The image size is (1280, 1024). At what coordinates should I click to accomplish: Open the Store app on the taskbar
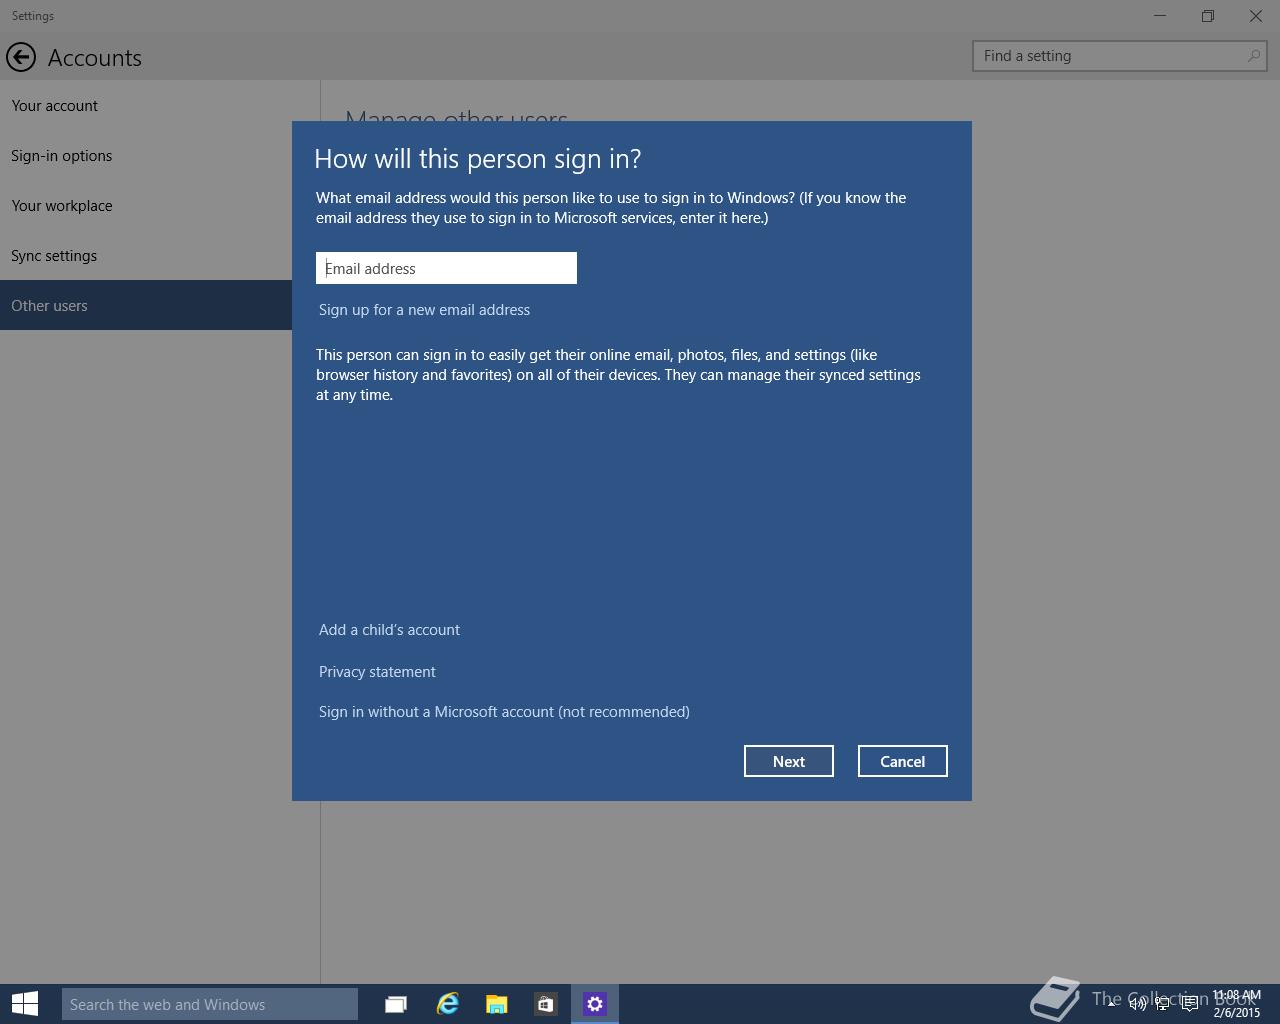pos(545,1004)
